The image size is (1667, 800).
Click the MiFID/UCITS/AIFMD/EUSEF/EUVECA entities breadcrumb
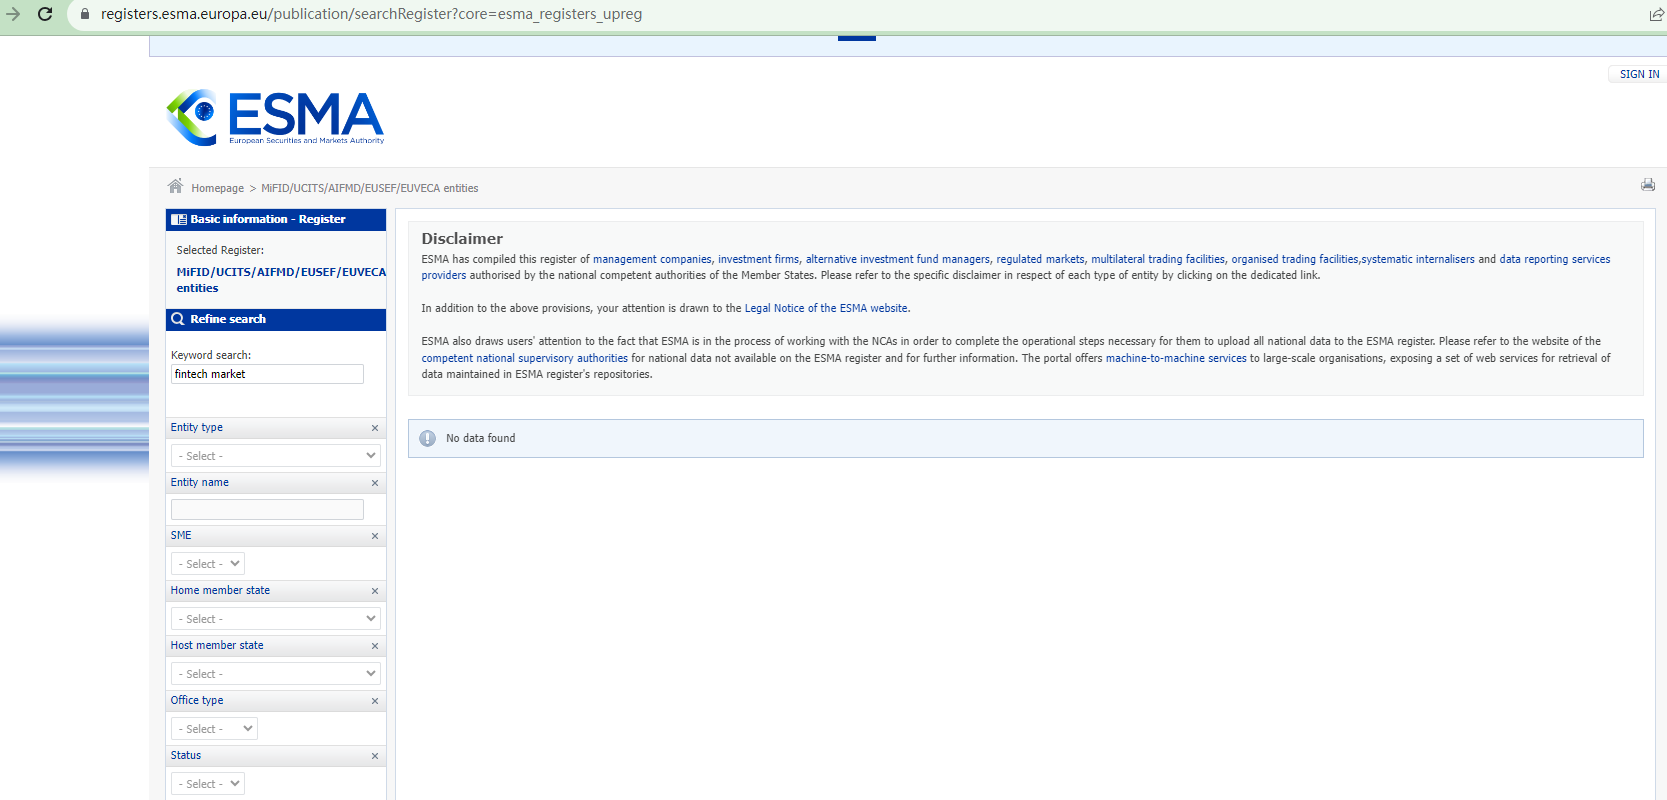coord(370,188)
